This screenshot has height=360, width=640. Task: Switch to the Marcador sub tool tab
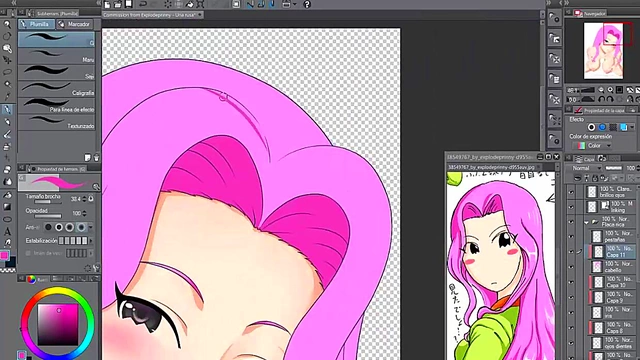click(x=74, y=24)
